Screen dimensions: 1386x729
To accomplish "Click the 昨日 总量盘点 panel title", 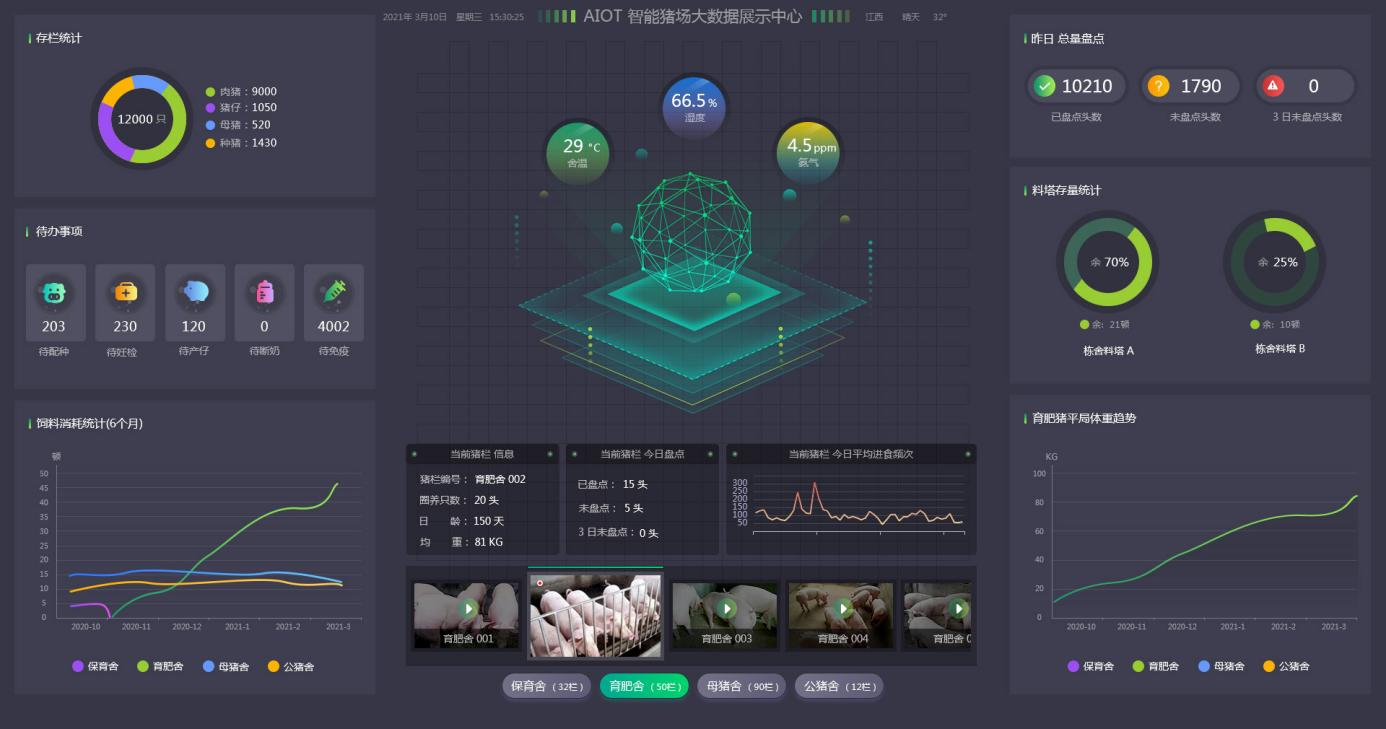I will [x=1068, y=38].
